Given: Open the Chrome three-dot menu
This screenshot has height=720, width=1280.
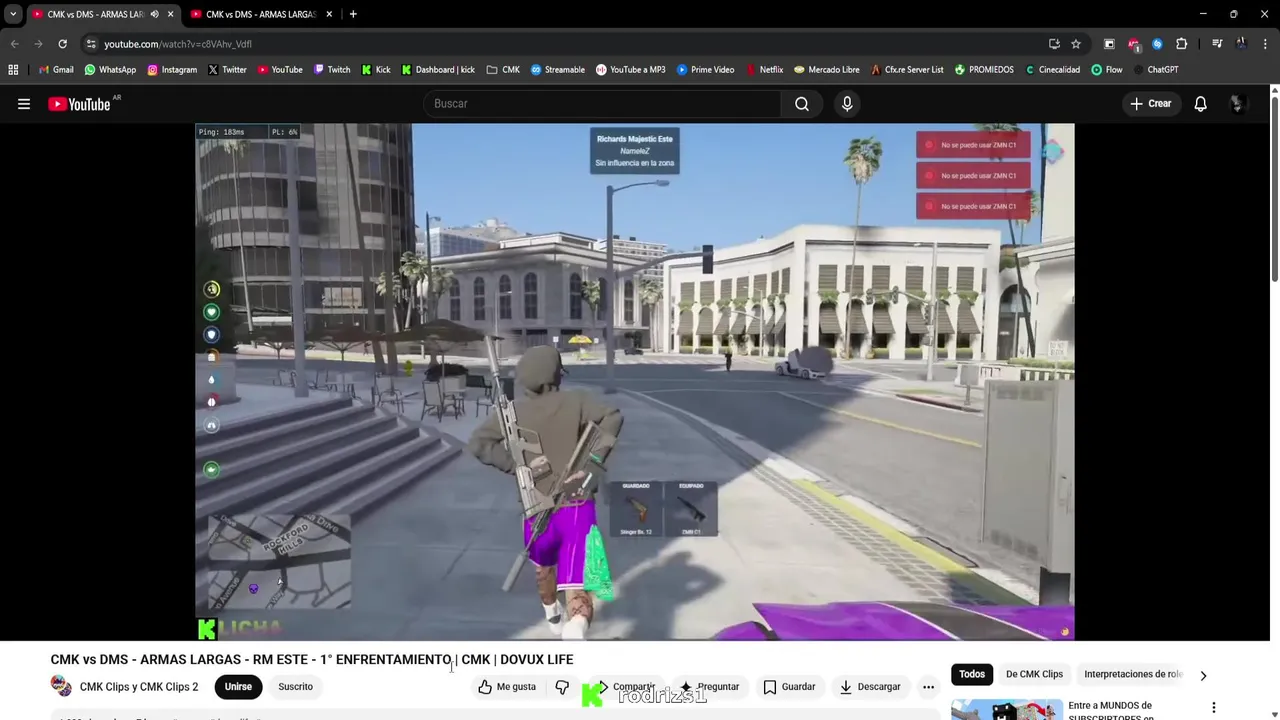Looking at the screenshot, I should point(1265,44).
